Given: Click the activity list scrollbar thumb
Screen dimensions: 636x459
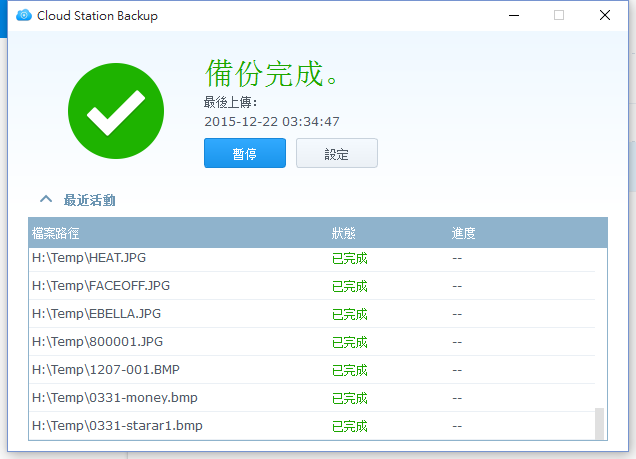Looking at the screenshot, I should point(599,423).
